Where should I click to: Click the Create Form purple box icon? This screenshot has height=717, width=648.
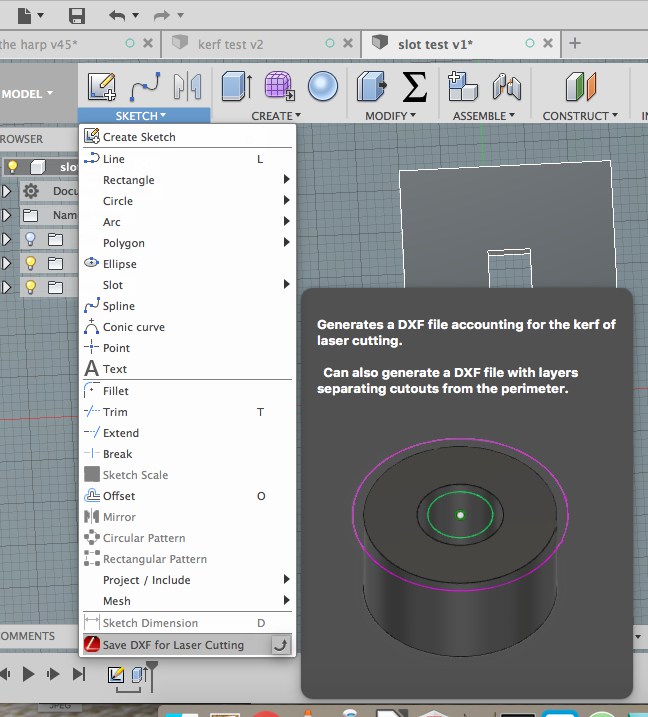pyautogui.click(x=279, y=86)
